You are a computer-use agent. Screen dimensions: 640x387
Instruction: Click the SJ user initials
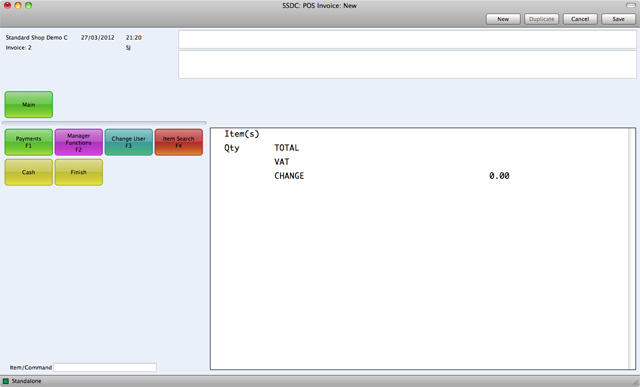coord(128,48)
